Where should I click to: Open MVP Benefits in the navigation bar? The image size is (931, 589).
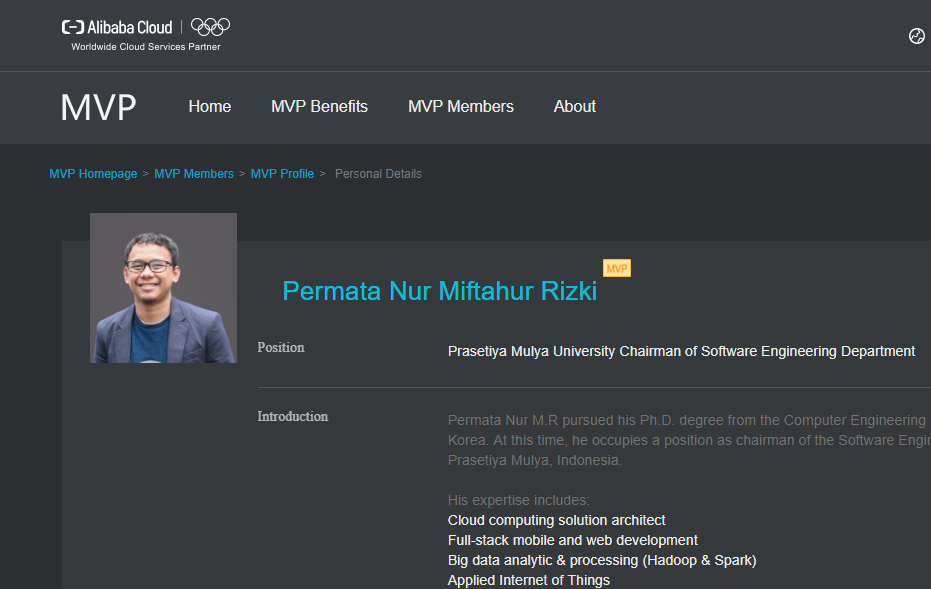click(319, 107)
